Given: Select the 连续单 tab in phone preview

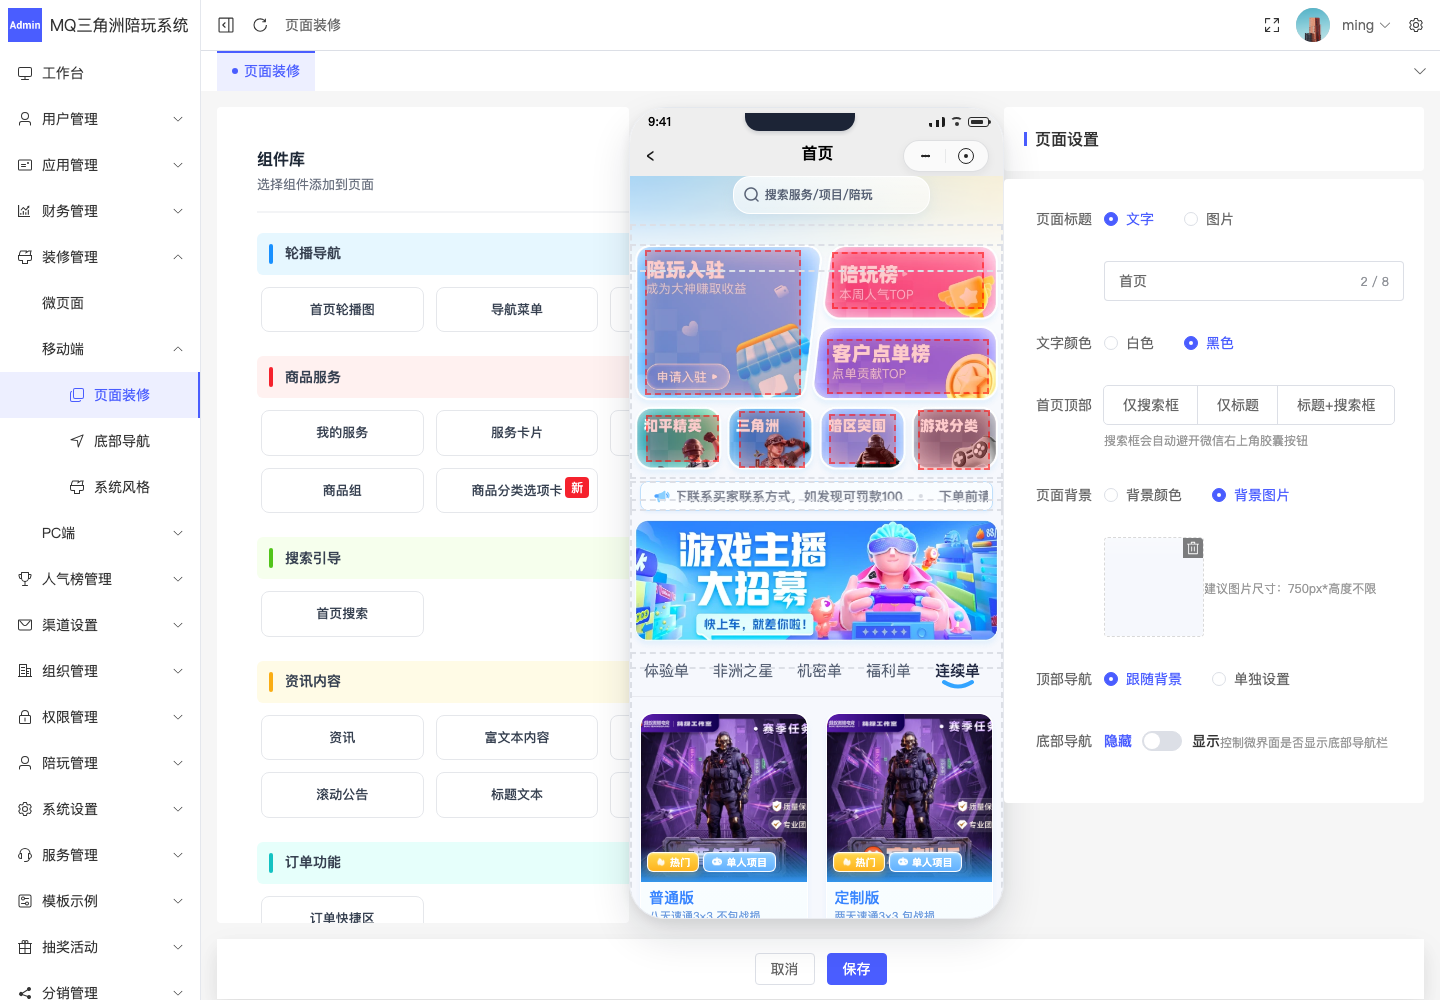Looking at the screenshot, I should tap(957, 671).
